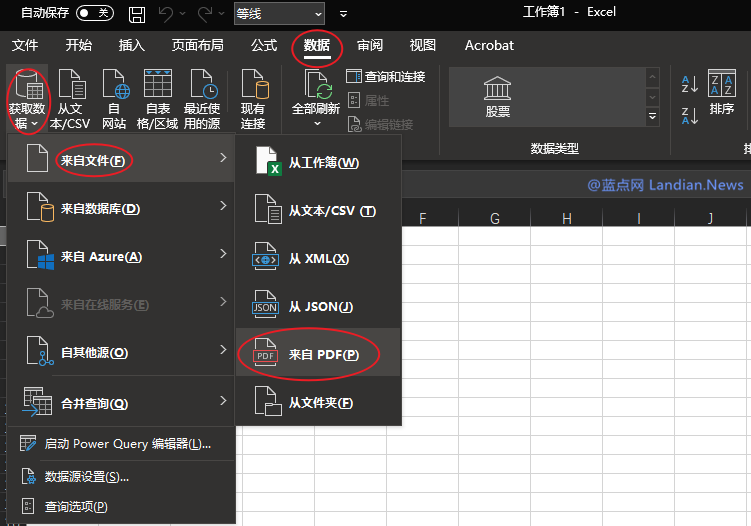Click the Redo arrow icon
The image size is (751, 526).
click(205, 14)
